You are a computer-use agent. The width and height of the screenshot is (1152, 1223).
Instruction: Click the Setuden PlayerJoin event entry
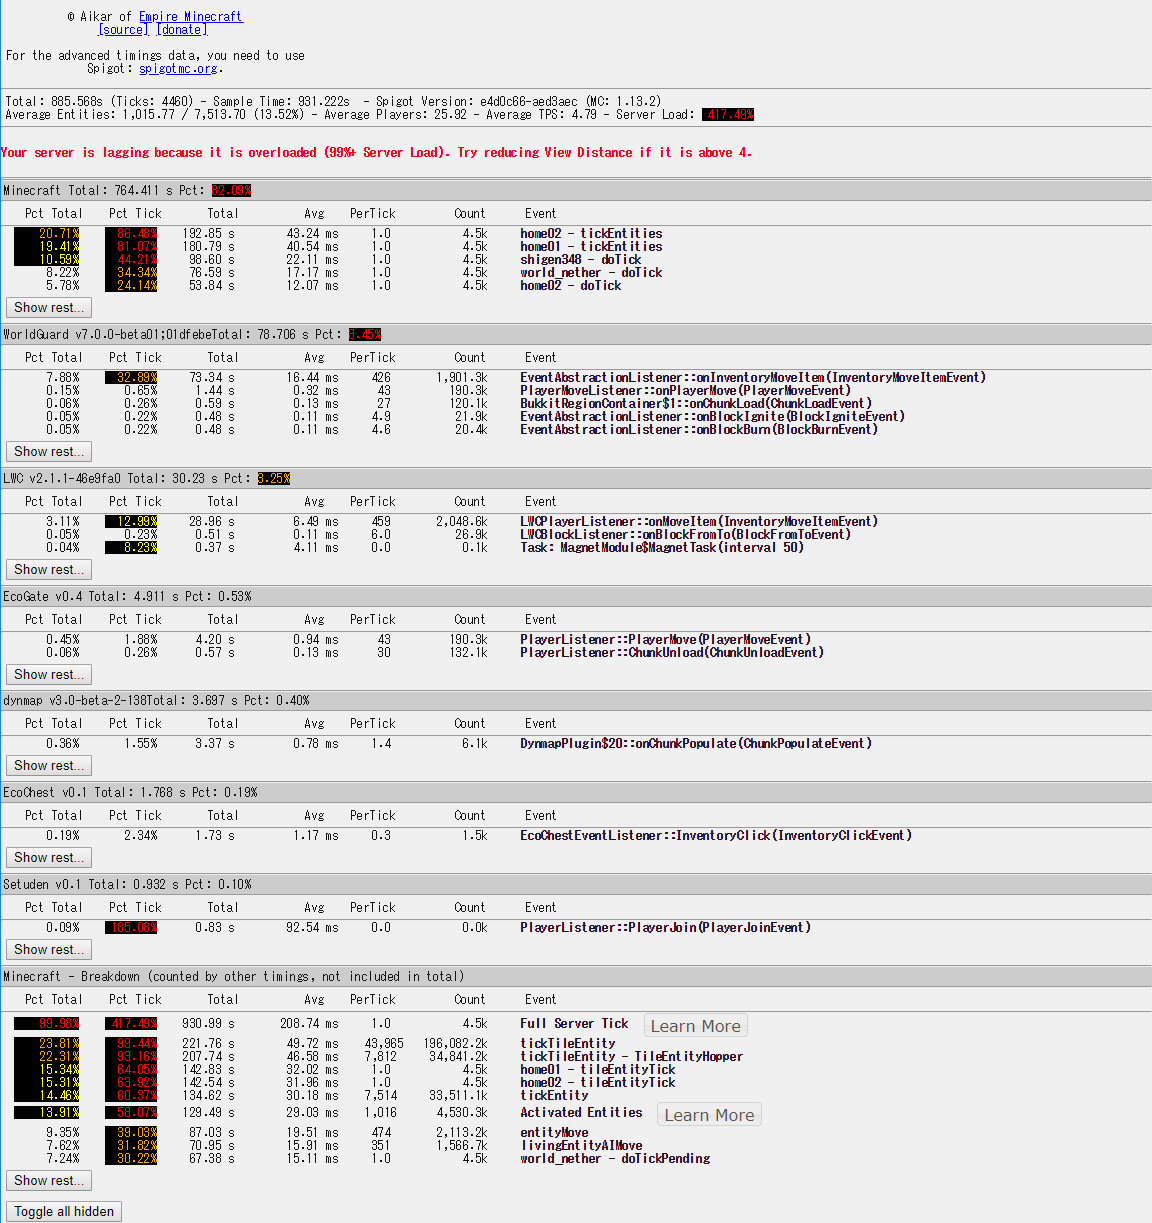665,928
